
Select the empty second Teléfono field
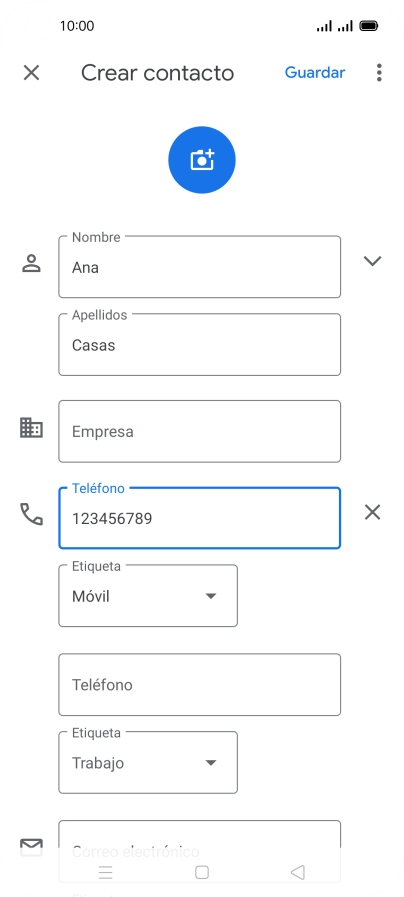[200, 684]
